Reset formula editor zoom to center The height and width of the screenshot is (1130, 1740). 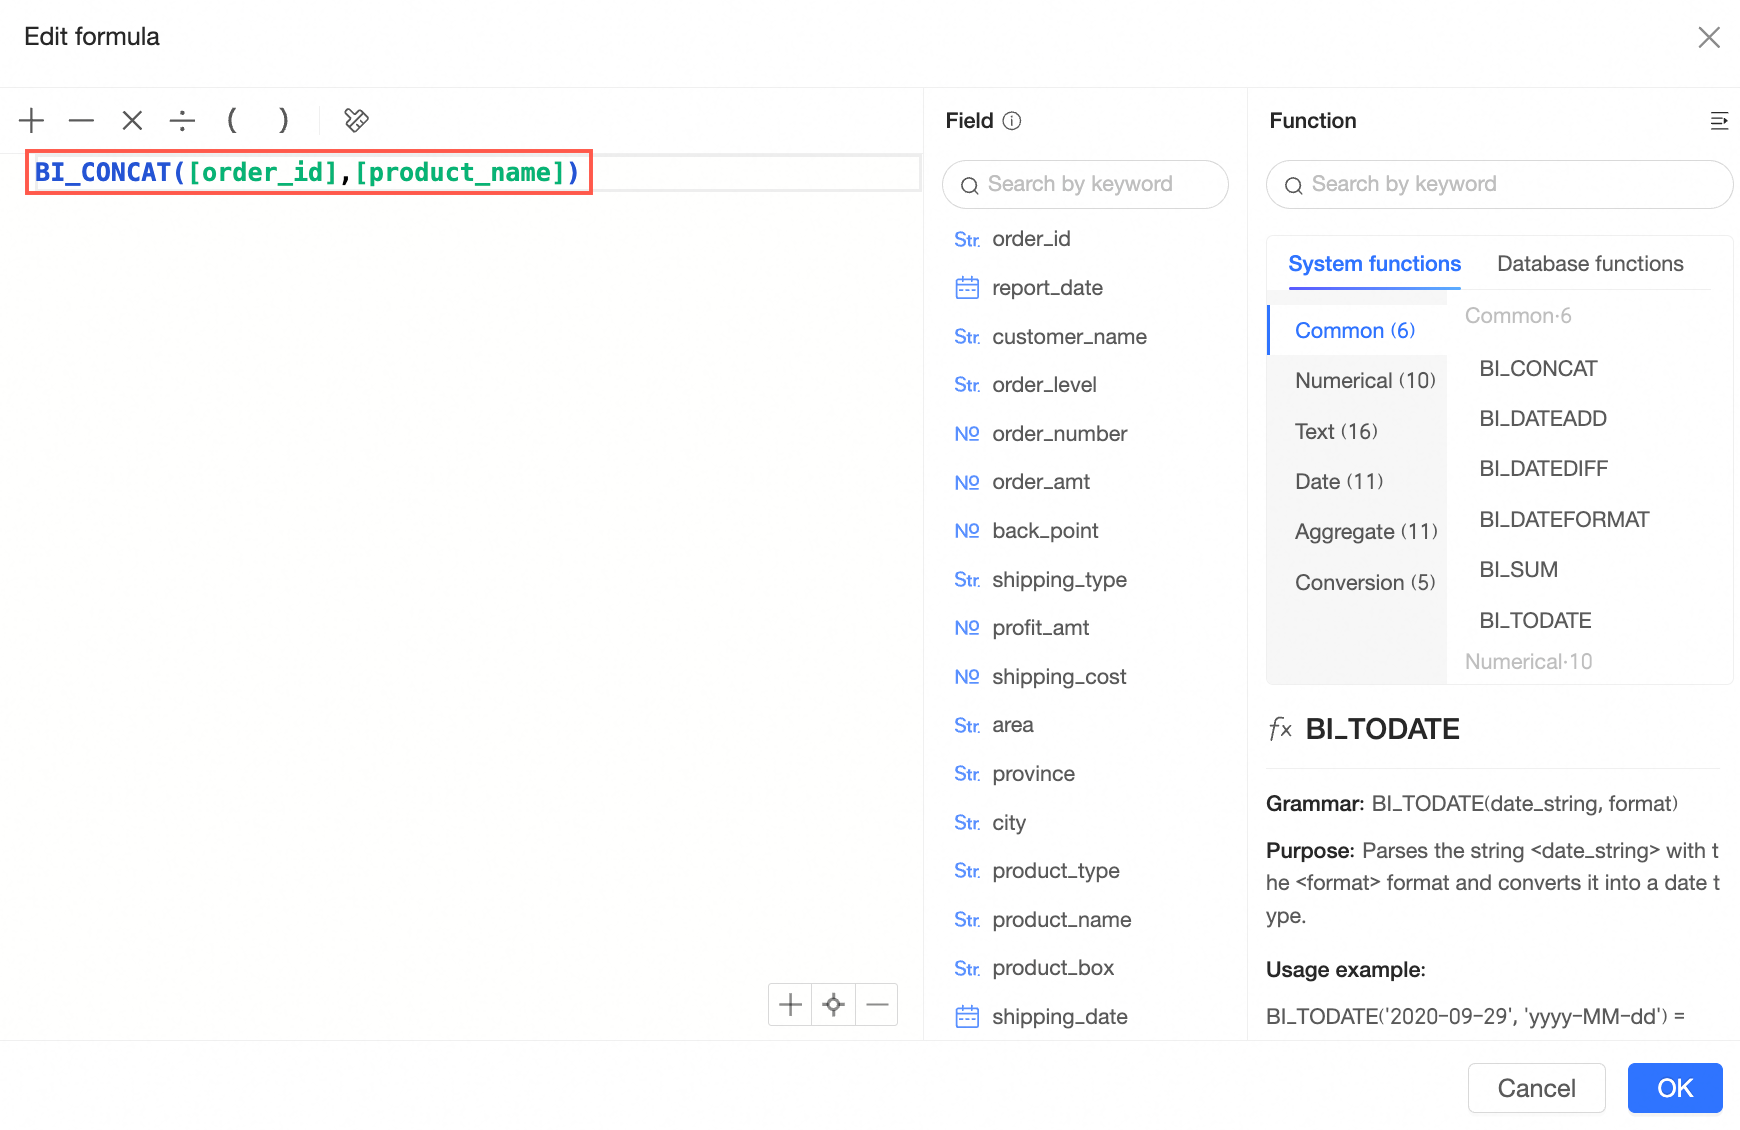coord(834,1005)
